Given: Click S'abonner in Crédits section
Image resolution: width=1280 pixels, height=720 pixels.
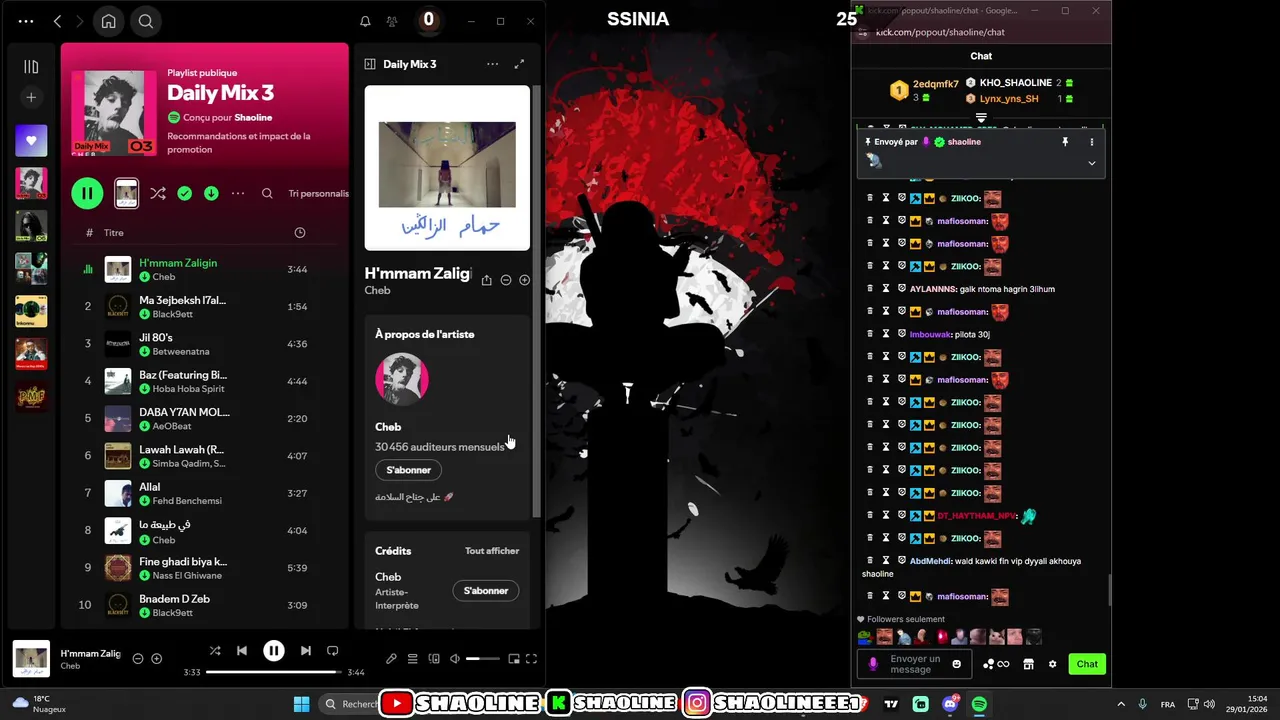Looking at the screenshot, I should click(x=486, y=591).
